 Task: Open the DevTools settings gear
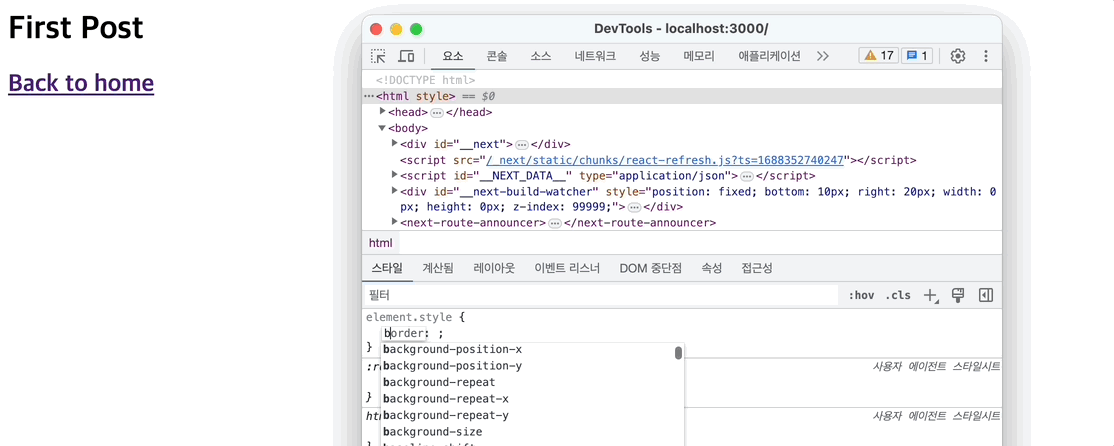tap(958, 56)
